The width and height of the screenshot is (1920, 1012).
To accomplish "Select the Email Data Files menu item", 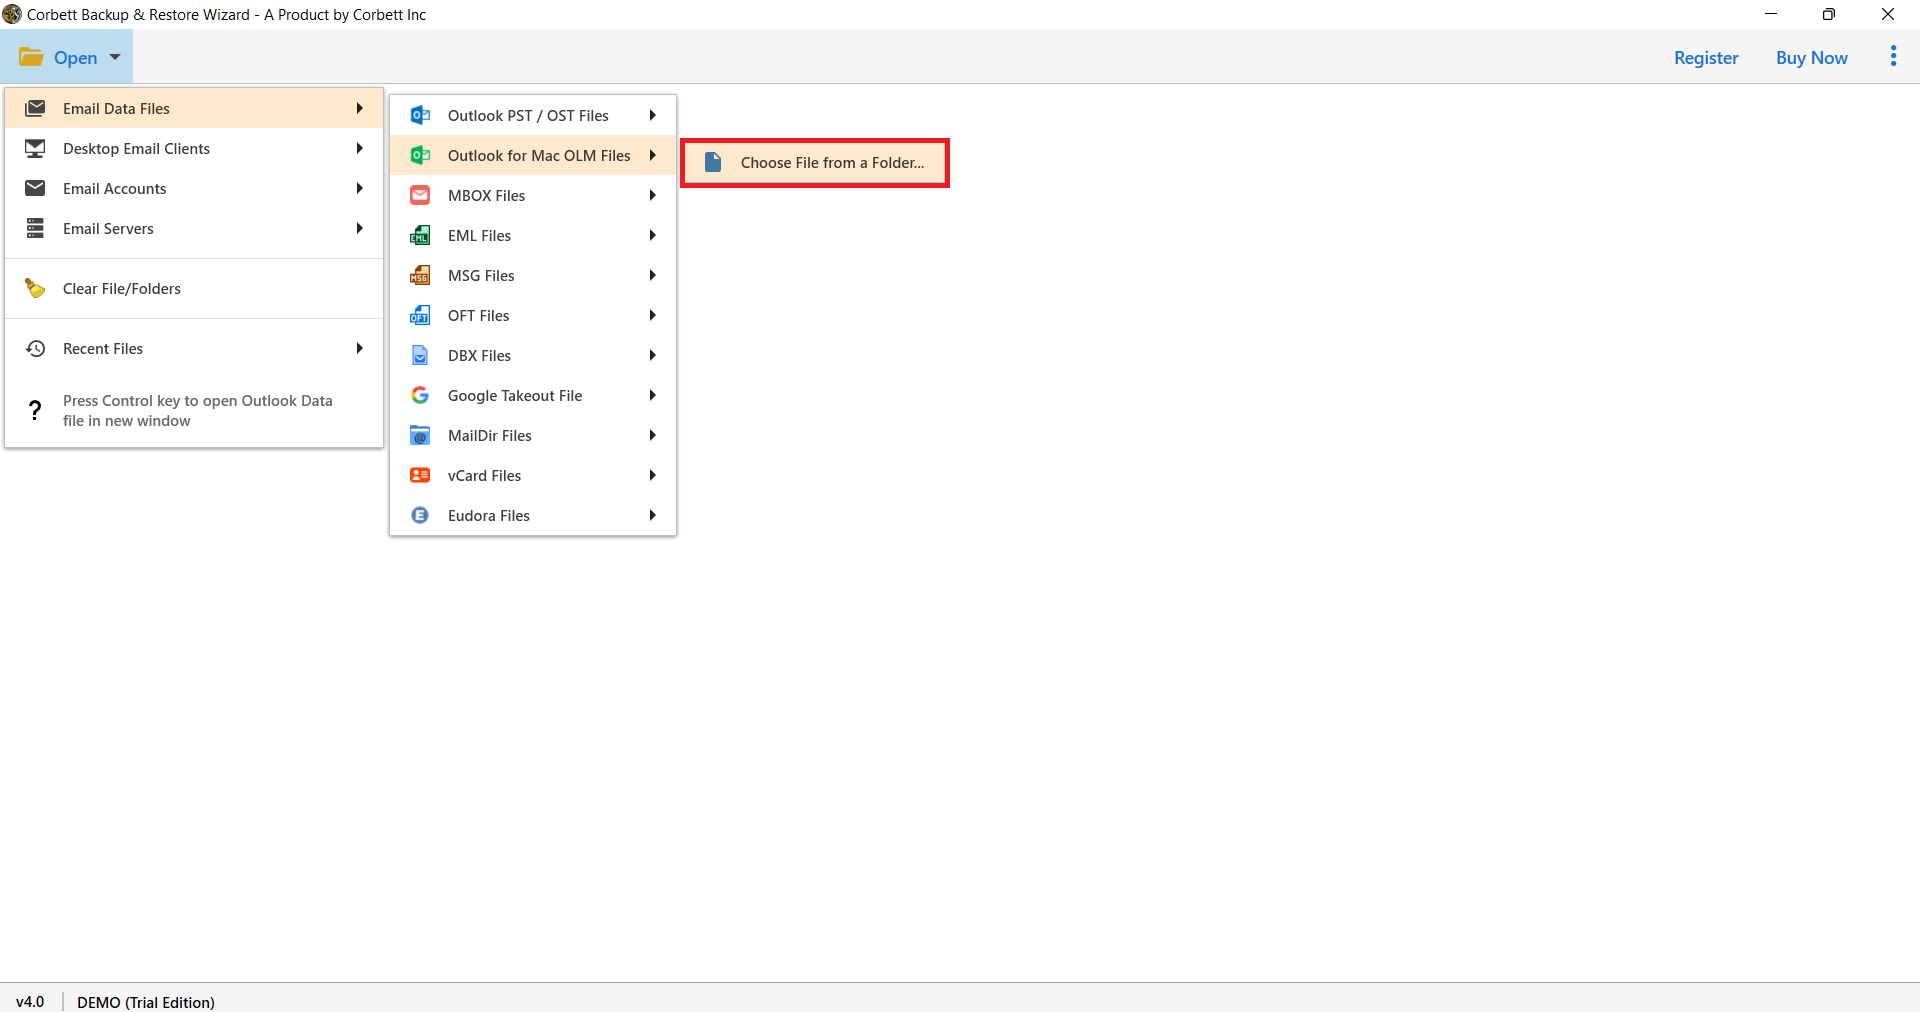I will coord(195,108).
